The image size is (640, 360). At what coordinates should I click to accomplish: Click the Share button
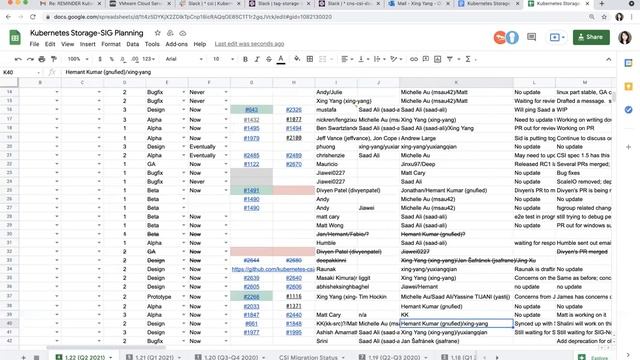(x=591, y=37)
